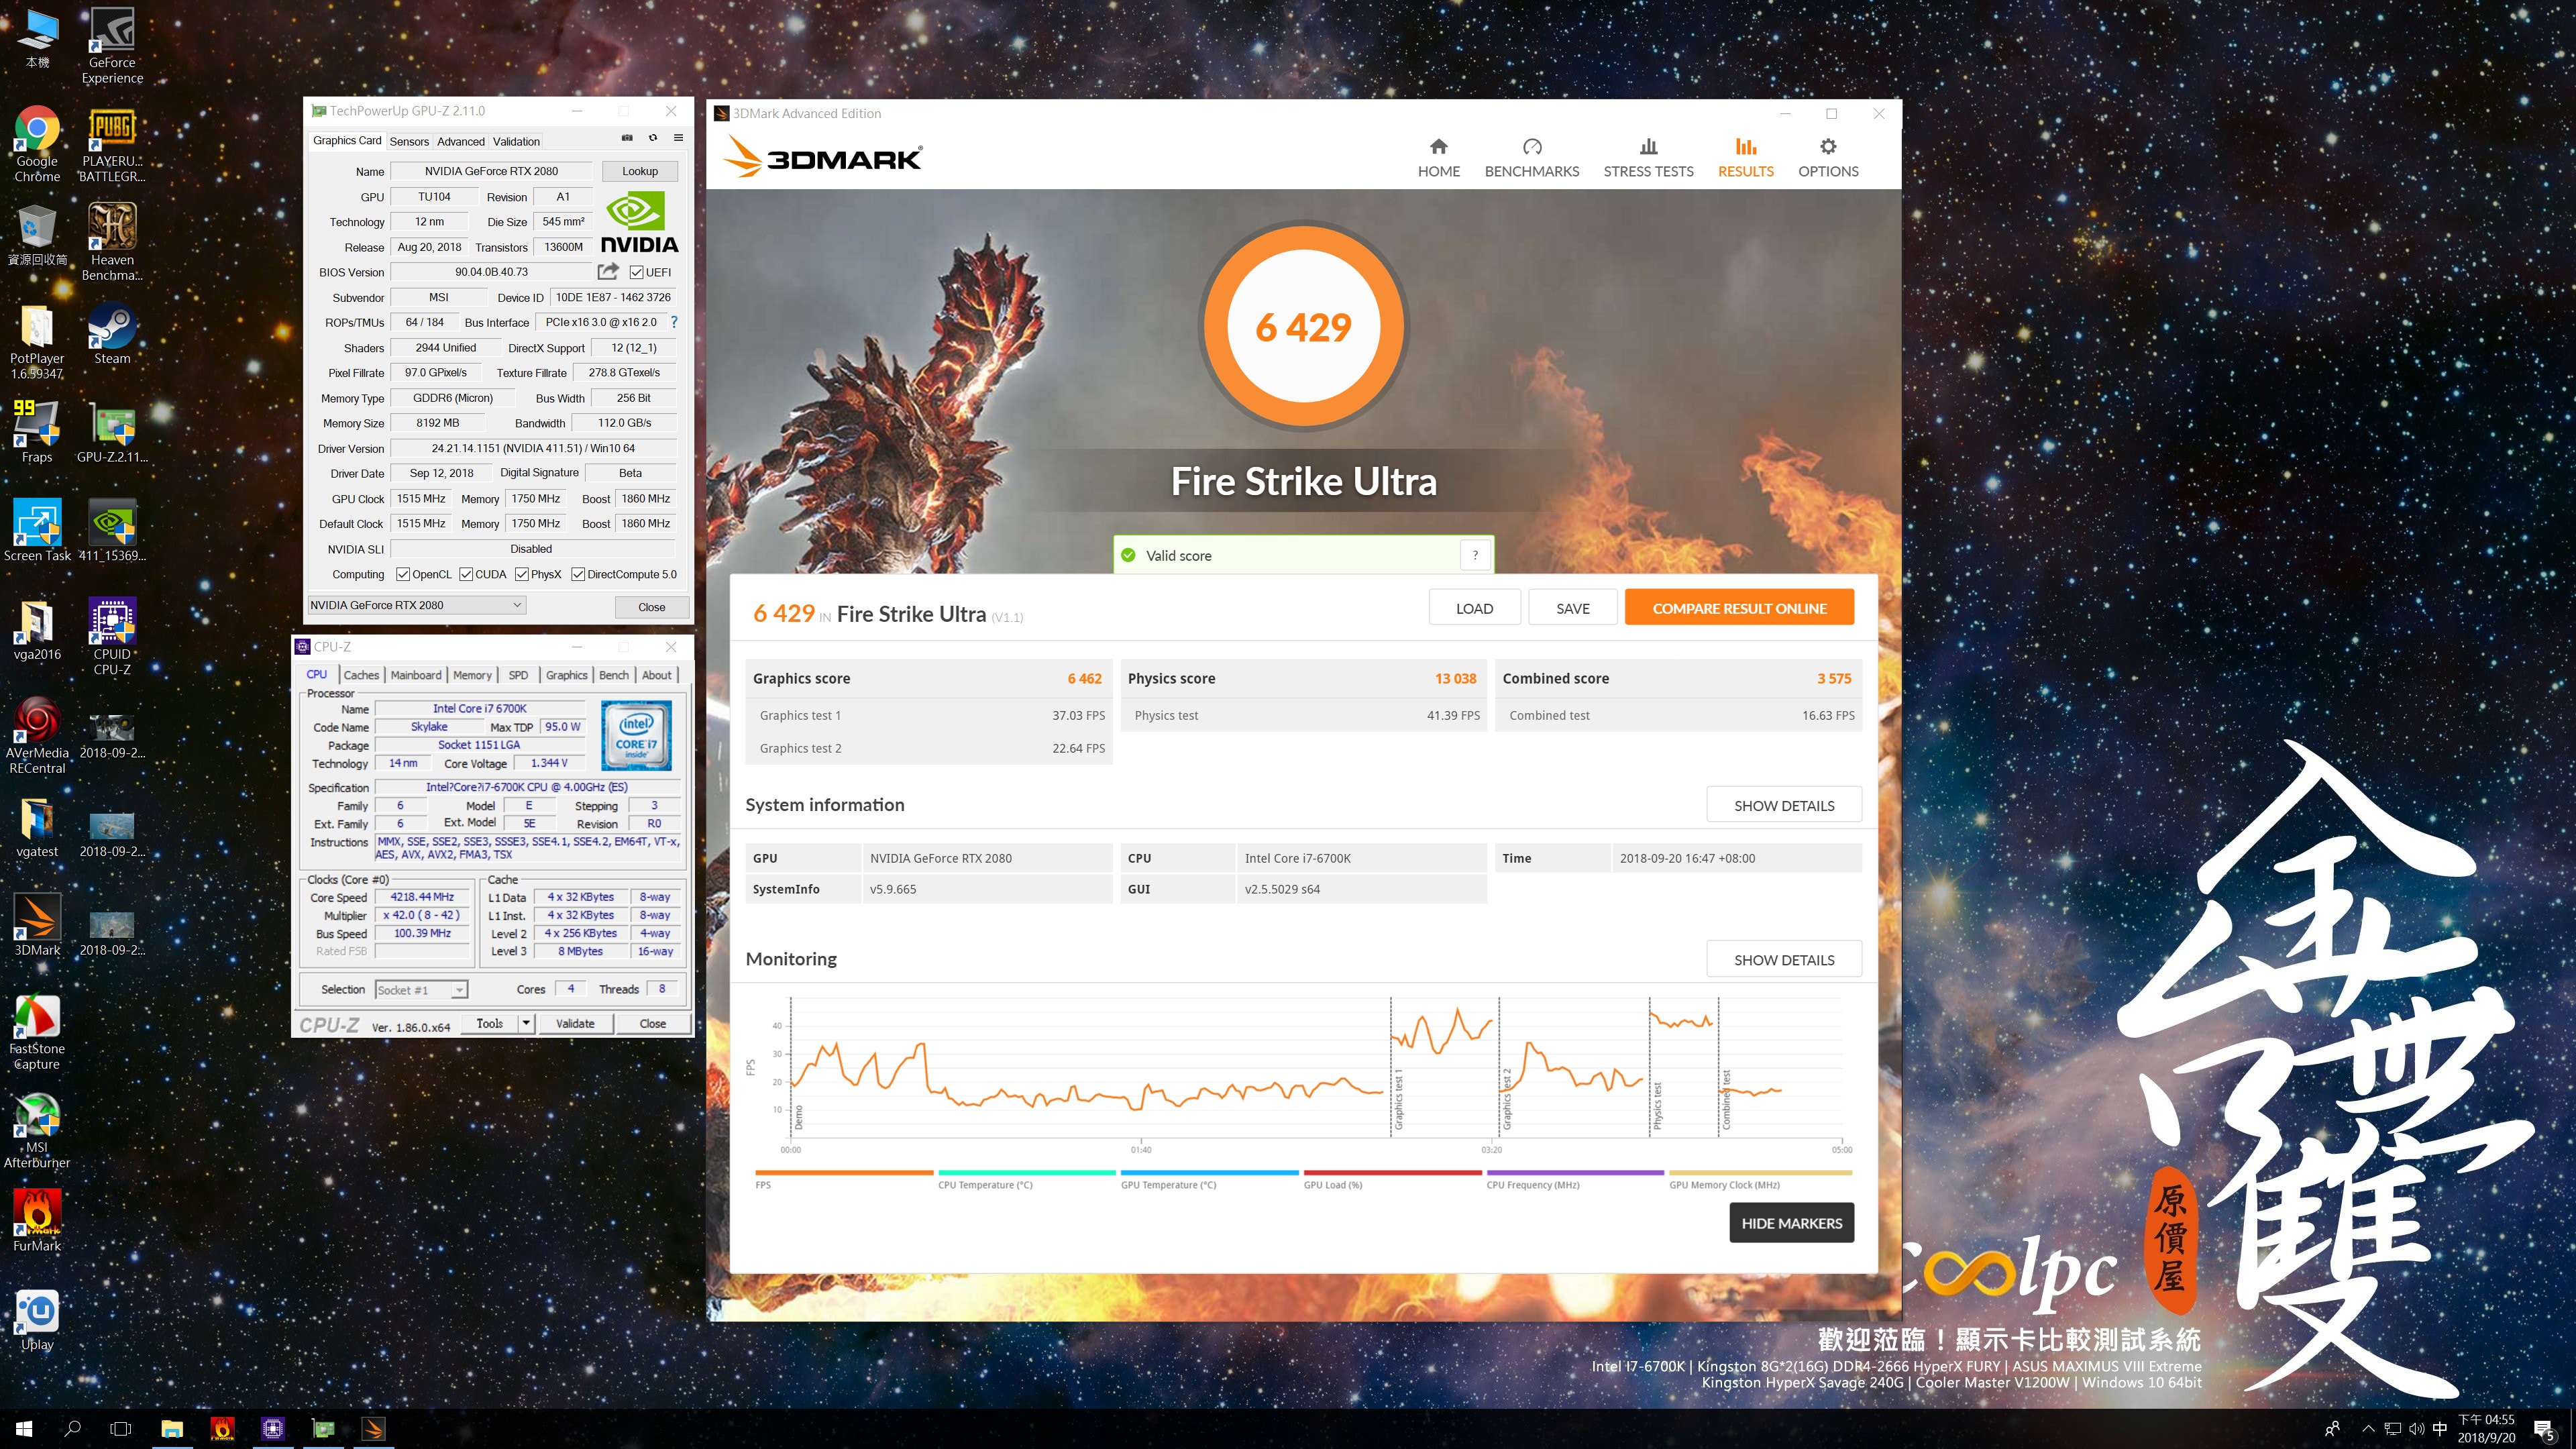The width and height of the screenshot is (2576, 1449).
Task: Switch to the GPU-Z Sensors tab
Action: tap(409, 141)
